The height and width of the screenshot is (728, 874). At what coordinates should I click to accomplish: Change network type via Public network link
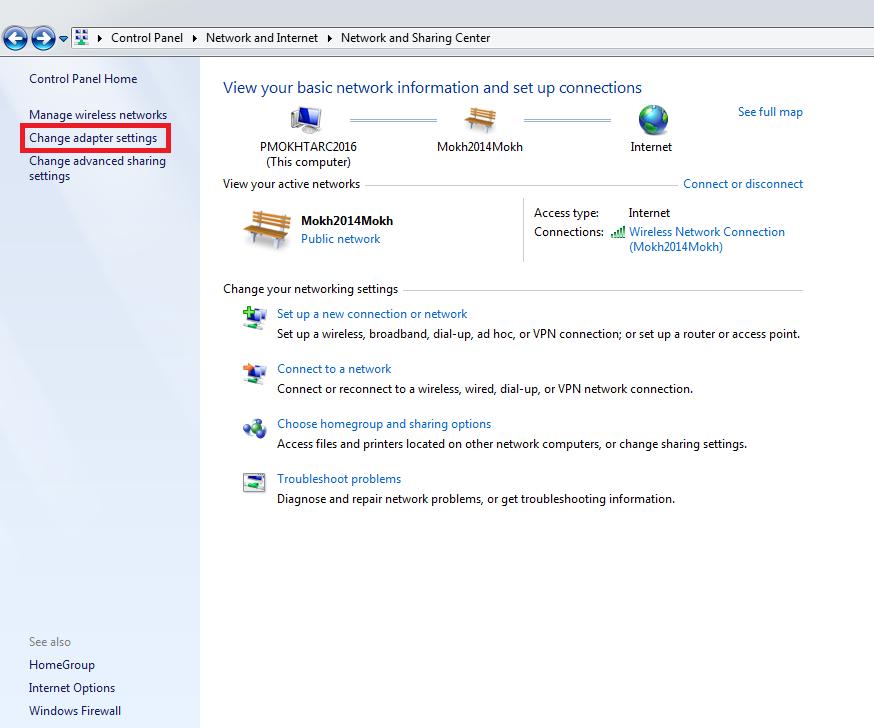coord(341,239)
